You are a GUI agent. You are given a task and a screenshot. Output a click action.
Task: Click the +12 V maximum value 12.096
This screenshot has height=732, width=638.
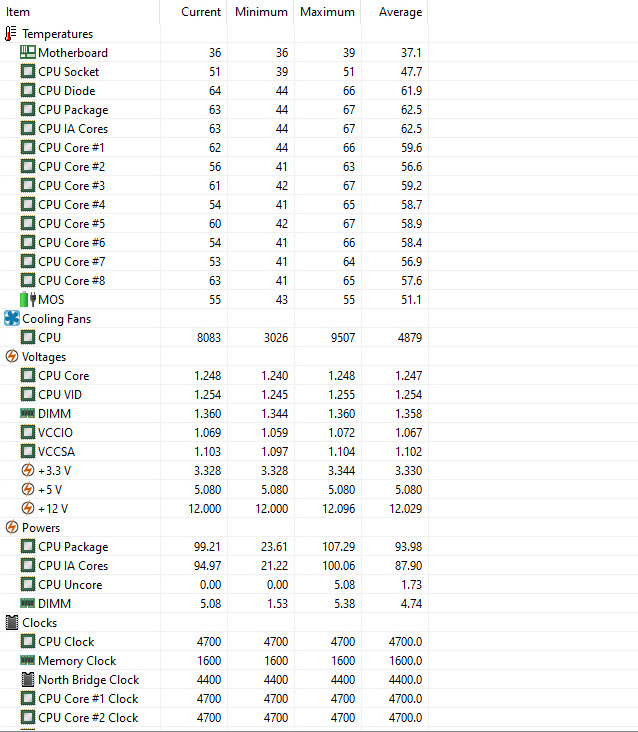(x=338, y=508)
